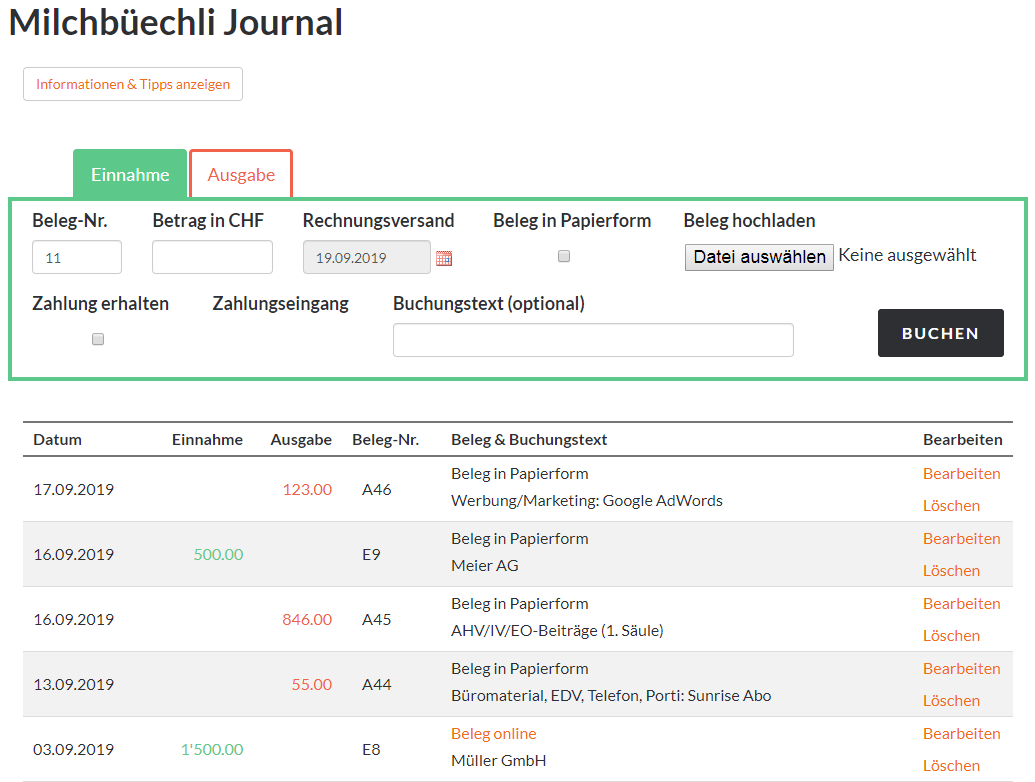Switch to the Ausgabe tab
The height and width of the screenshot is (782, 1035).
[240, 173]
